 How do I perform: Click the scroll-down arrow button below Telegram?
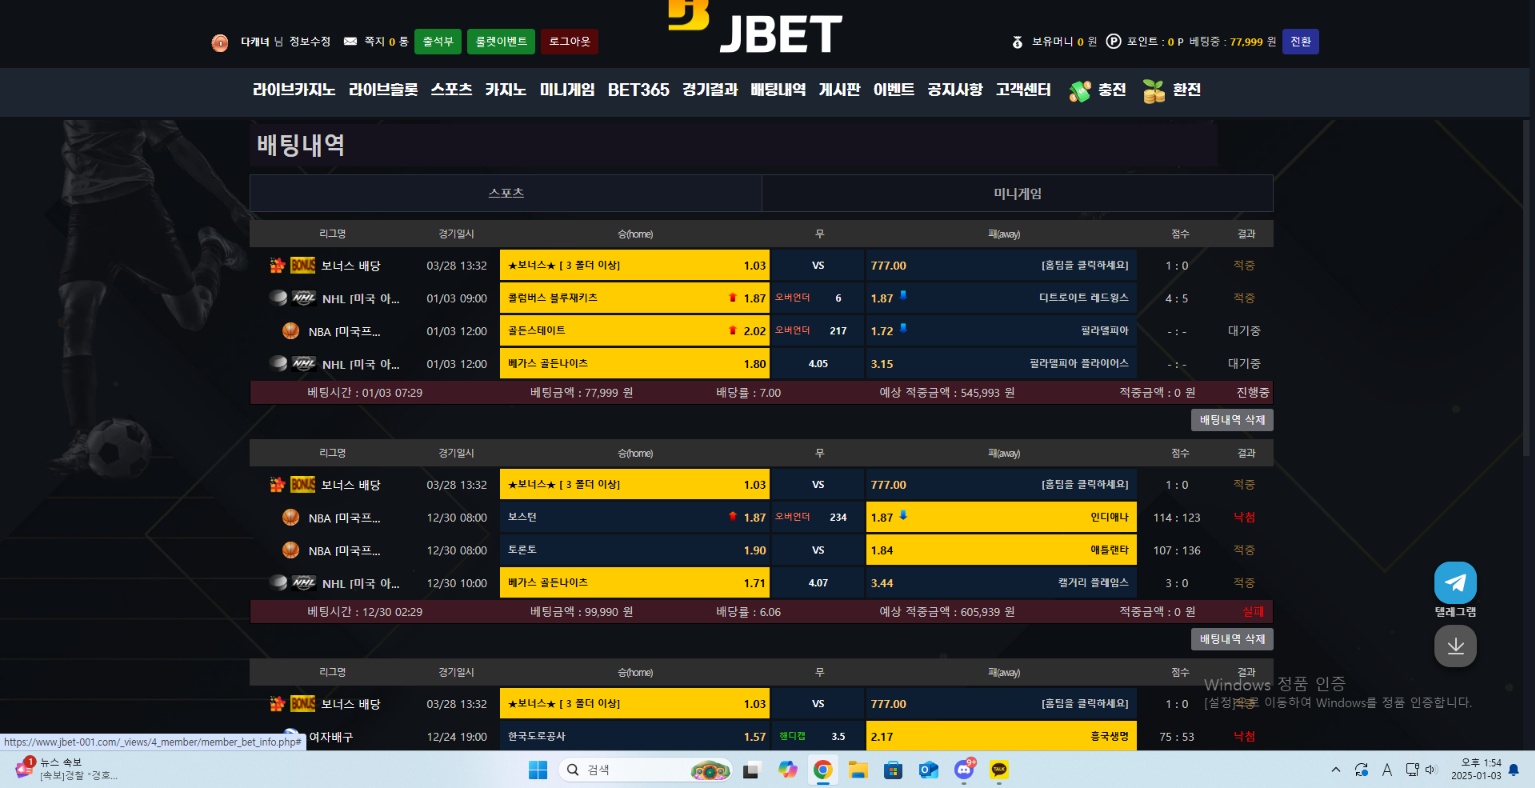coord(1455,646)
